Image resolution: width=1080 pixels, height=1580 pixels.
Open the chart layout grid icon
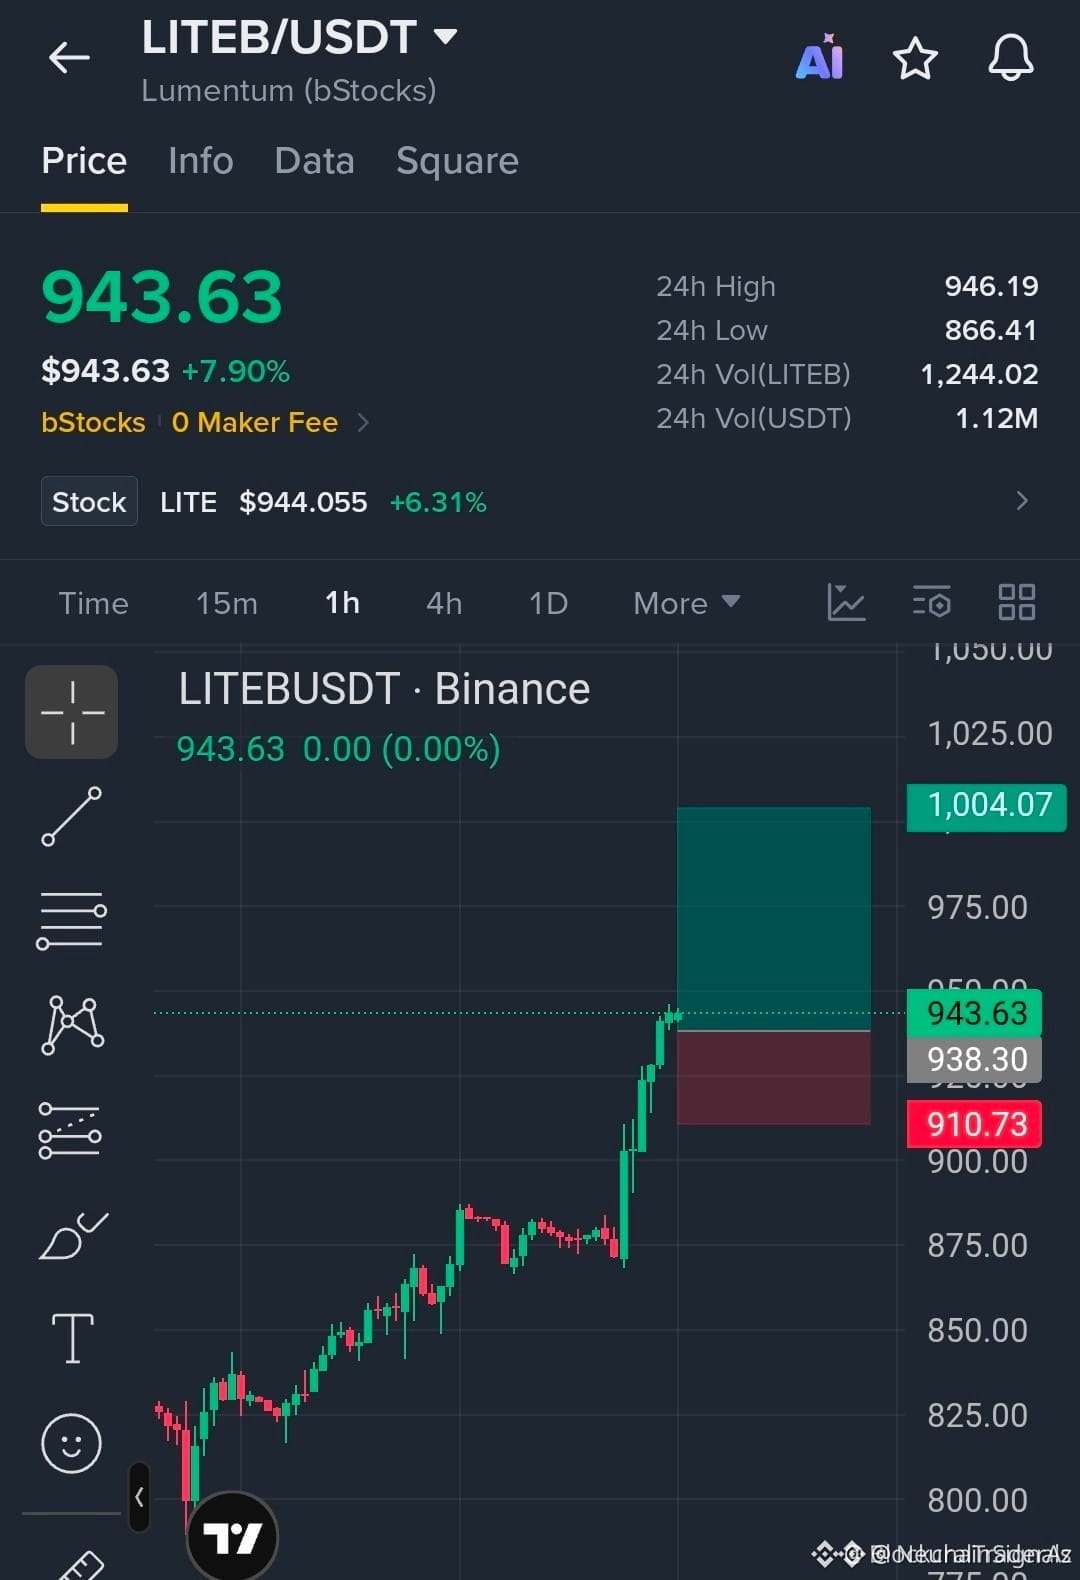[x=1017, y=602]
